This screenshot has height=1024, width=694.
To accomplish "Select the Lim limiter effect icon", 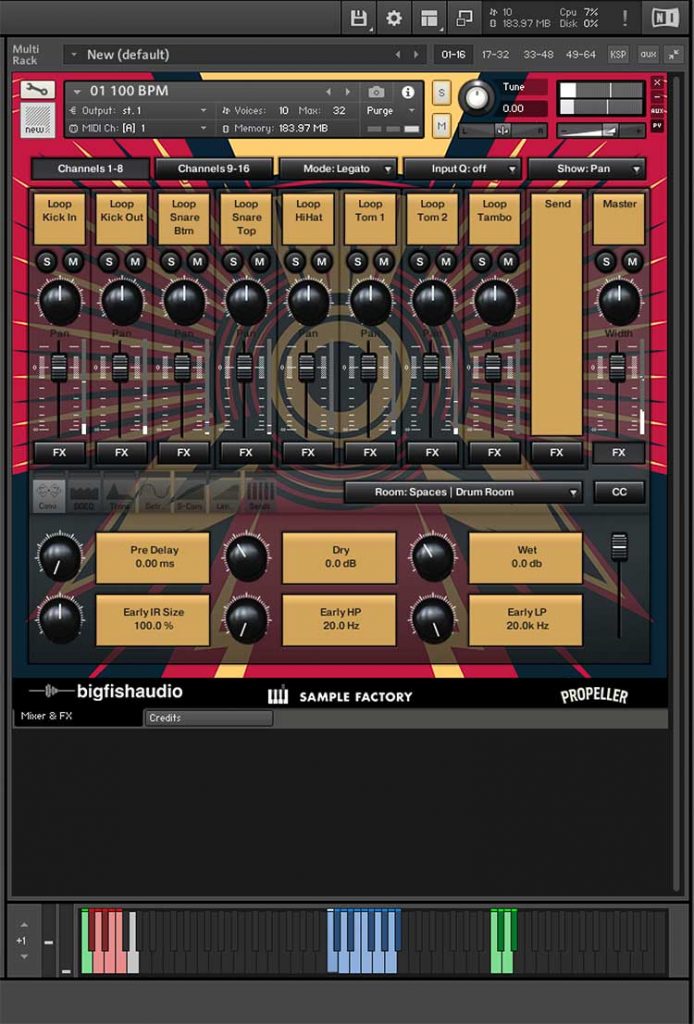I will click(x=225, y=496).
